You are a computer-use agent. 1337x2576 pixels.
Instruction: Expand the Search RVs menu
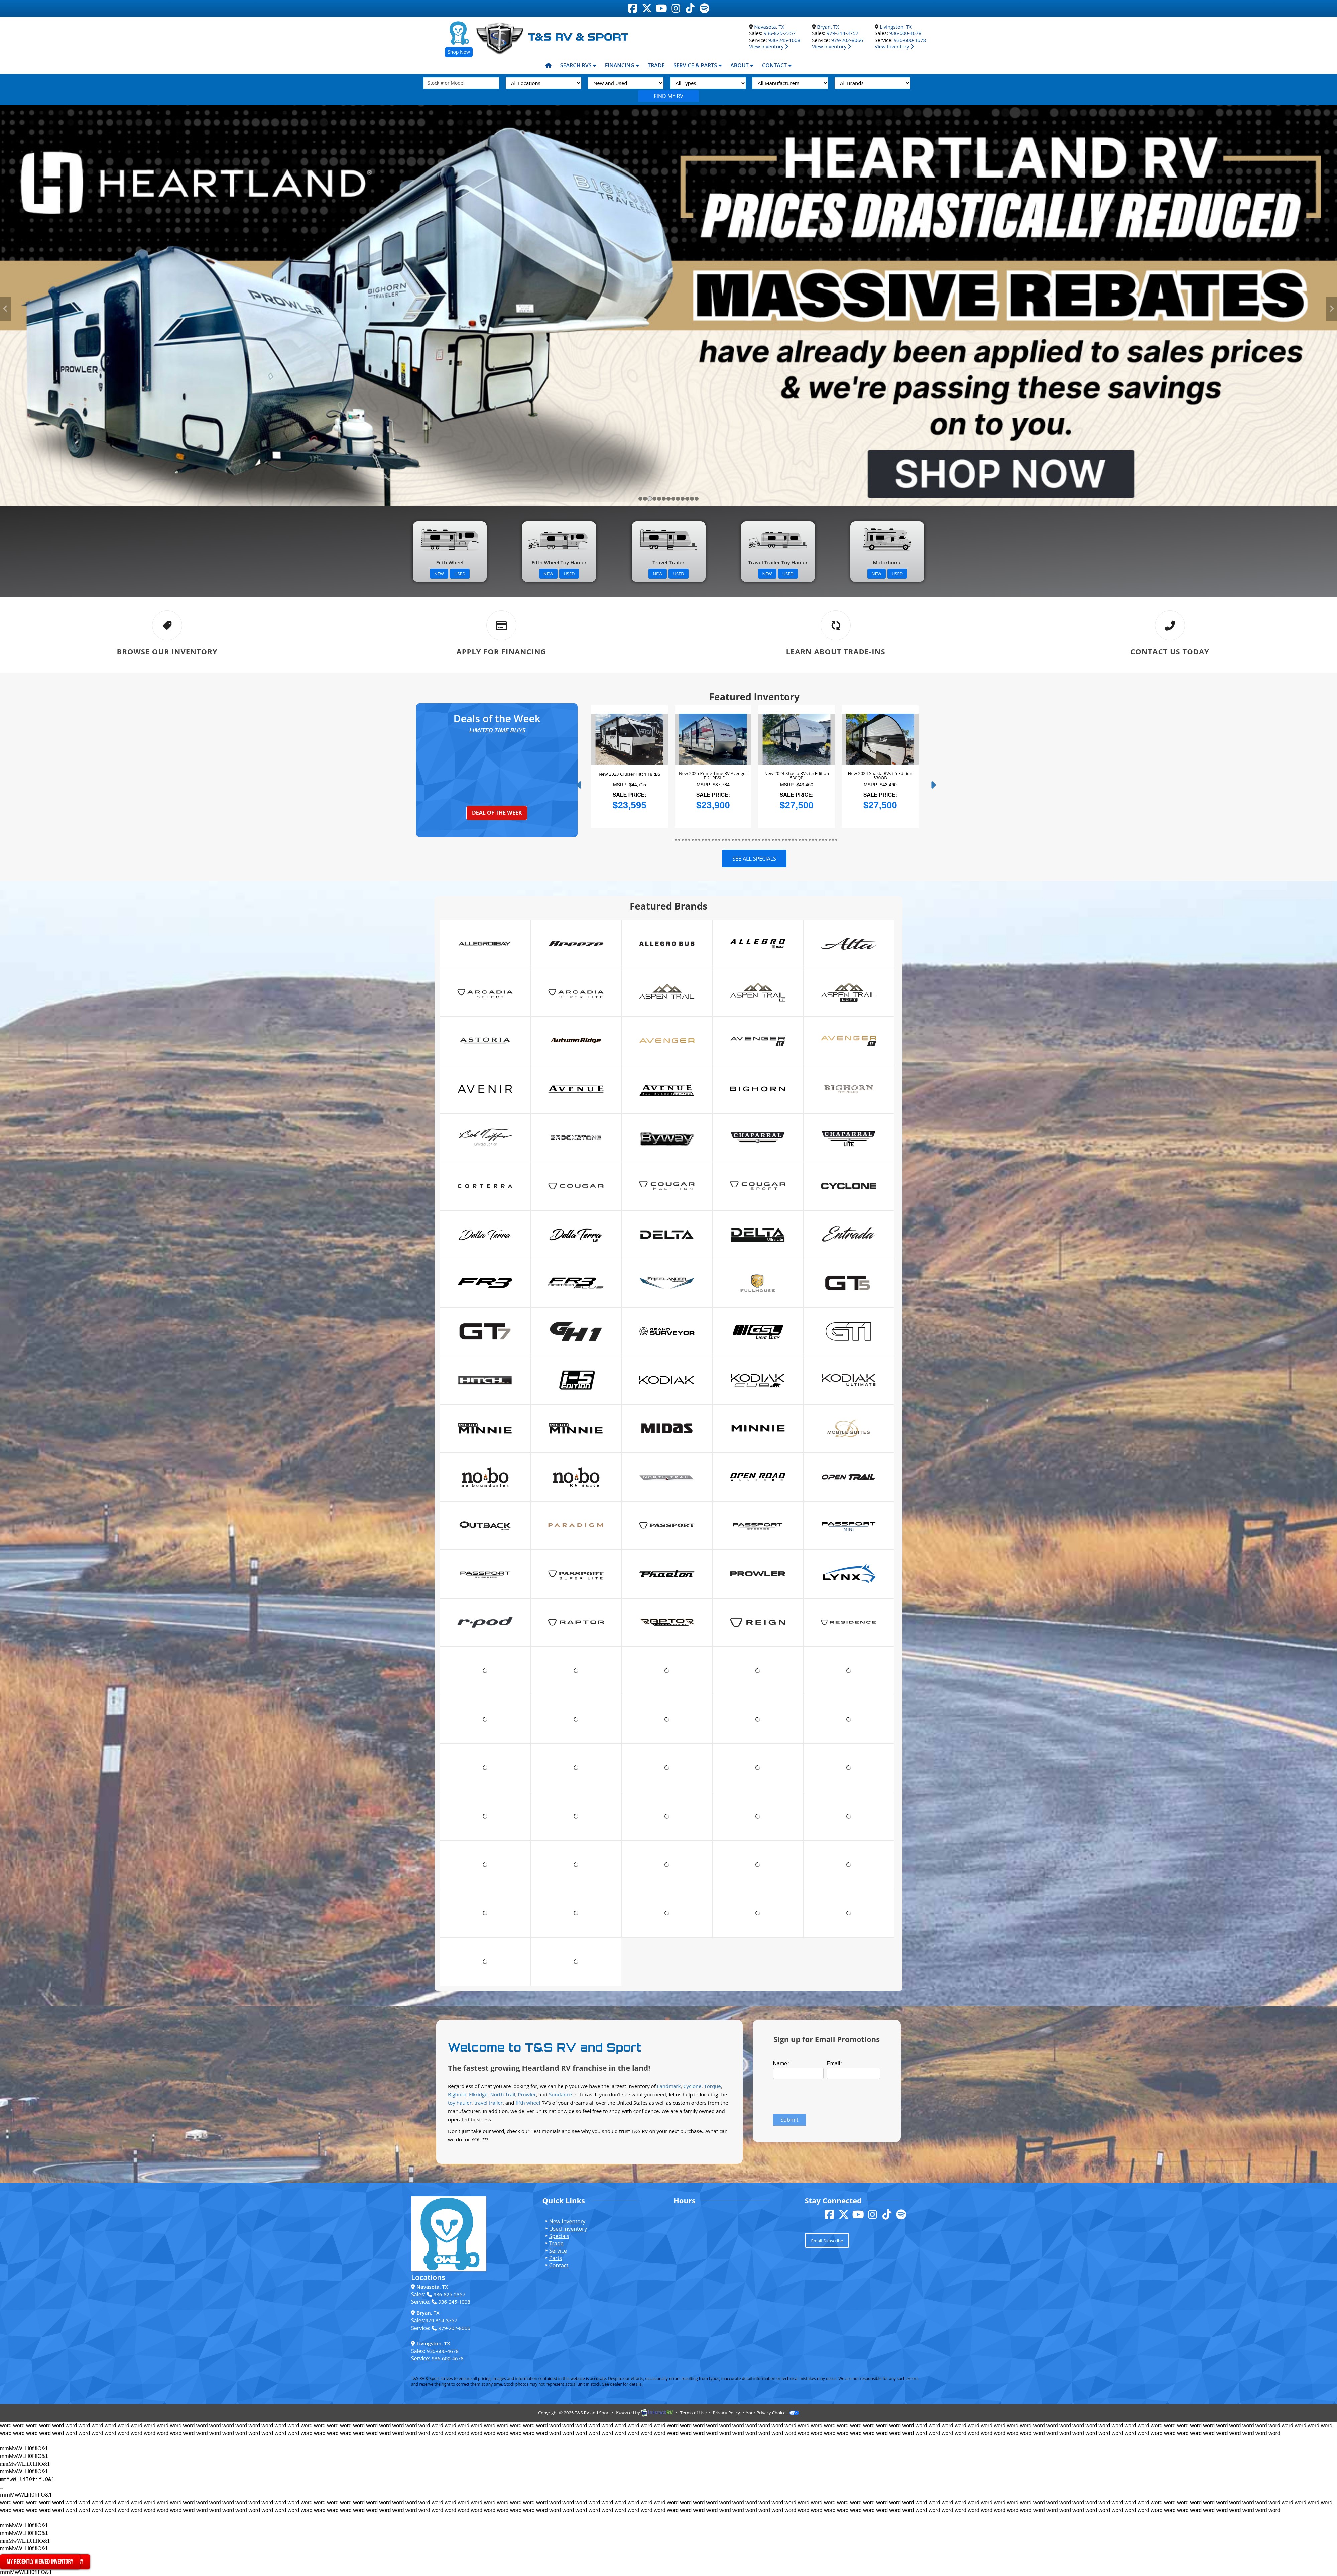(578, 65)
